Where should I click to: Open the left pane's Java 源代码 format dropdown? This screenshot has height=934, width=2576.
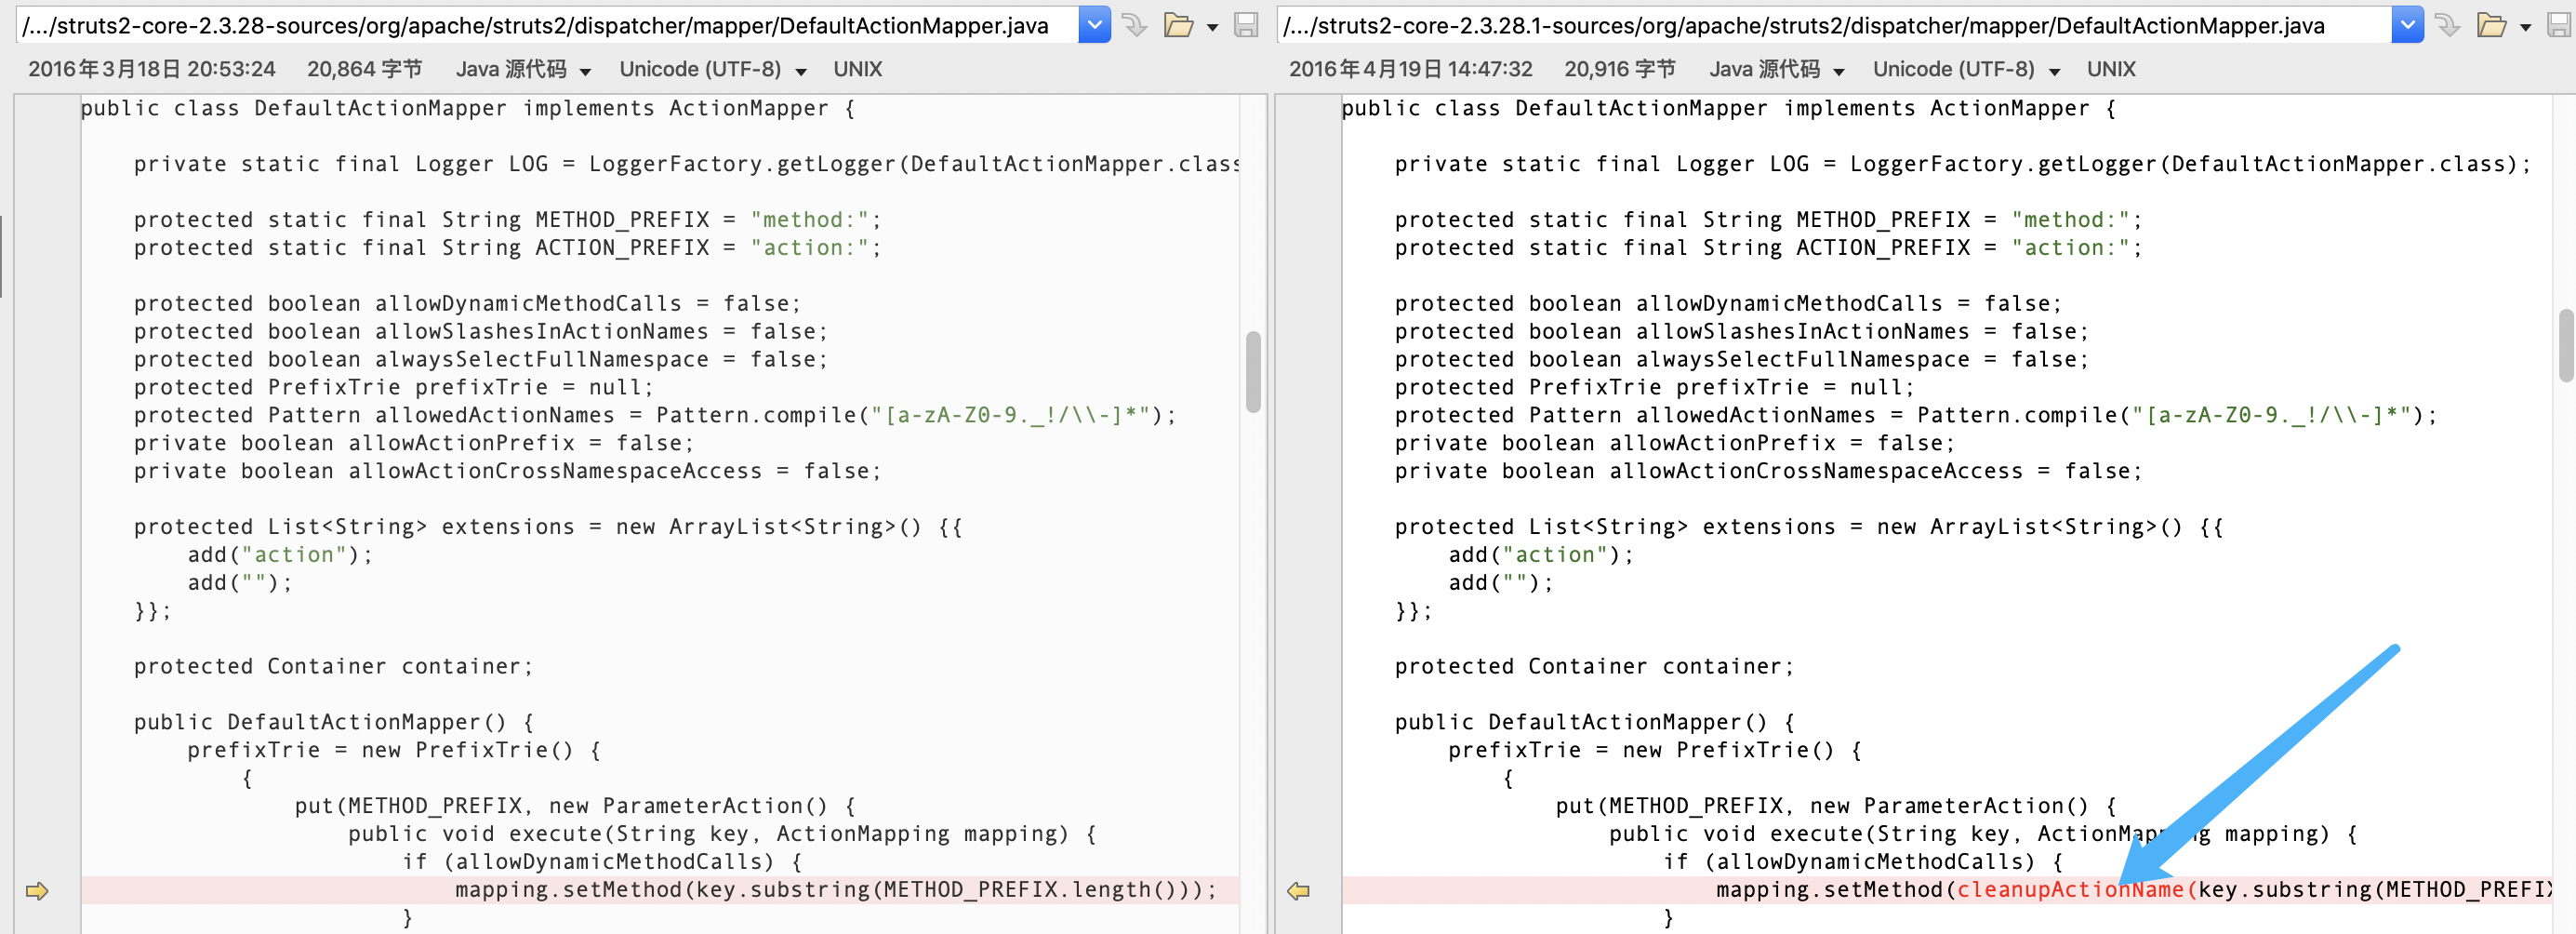[523, 69]
